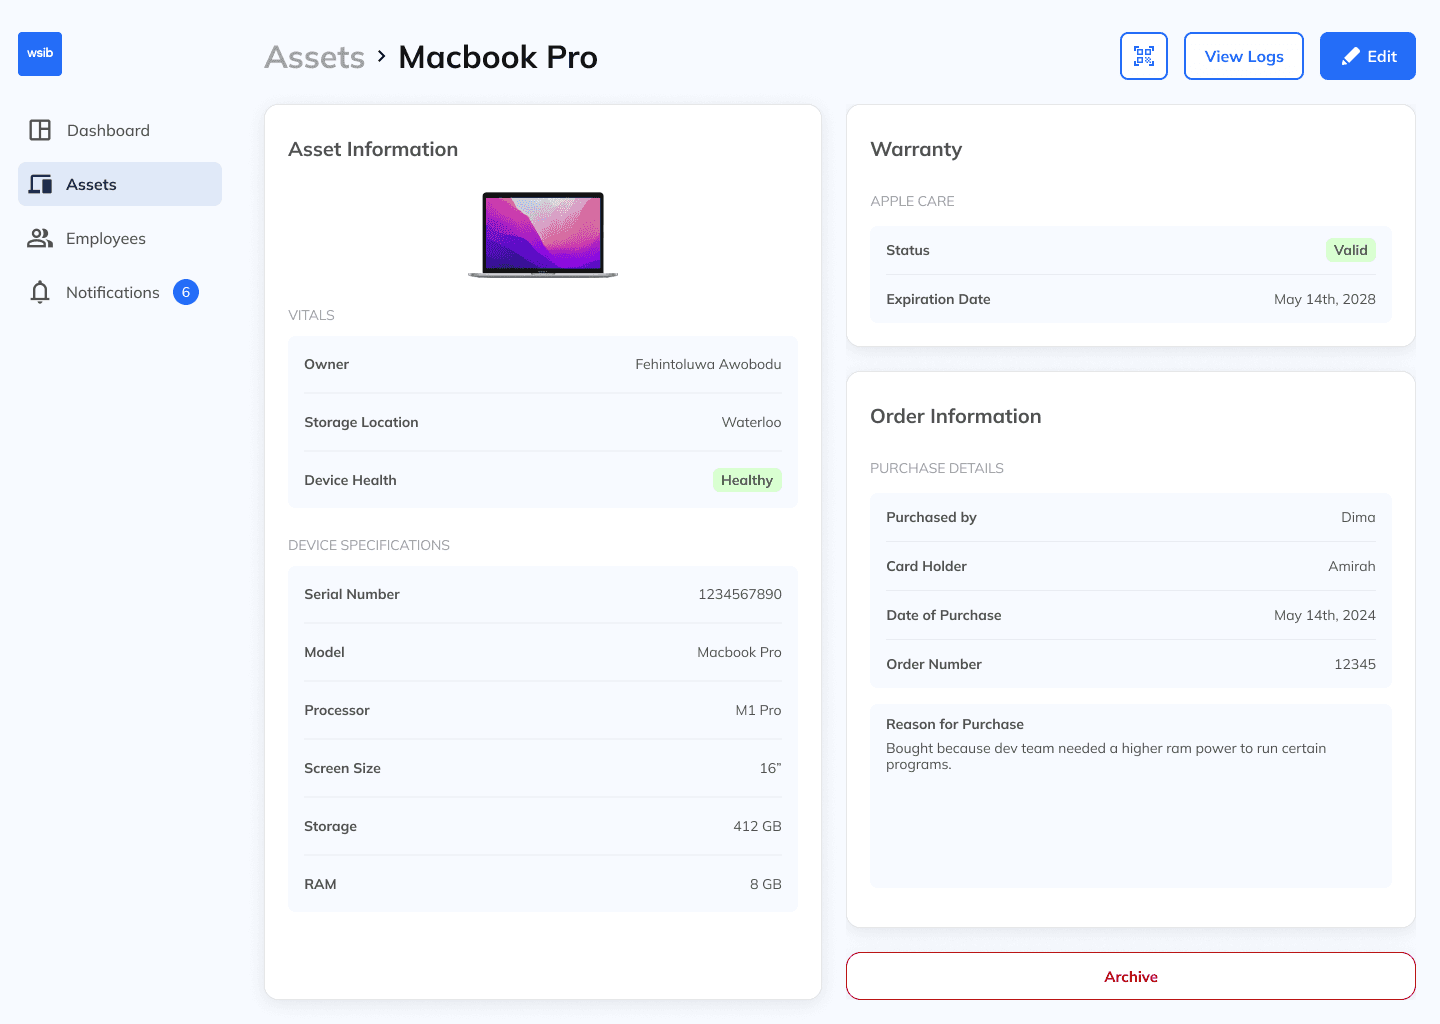Click the Processor row label
Viewport: 1440px width, 1024px height.
pos(337,710)
